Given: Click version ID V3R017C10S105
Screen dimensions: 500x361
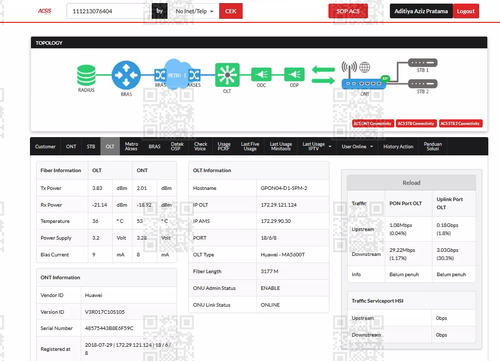Looking at the screenshot, I should [x=105, y=312].
